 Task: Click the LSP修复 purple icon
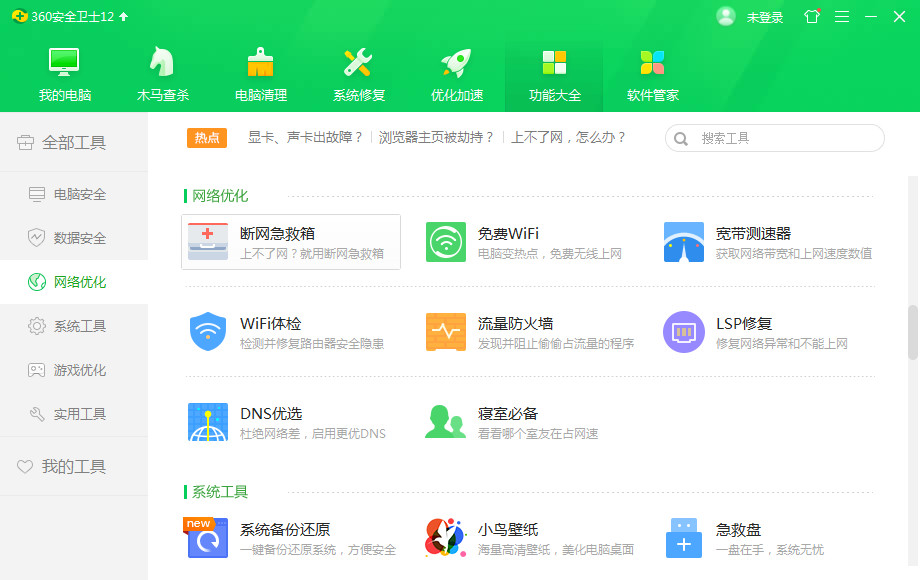[x=684, y=332]
